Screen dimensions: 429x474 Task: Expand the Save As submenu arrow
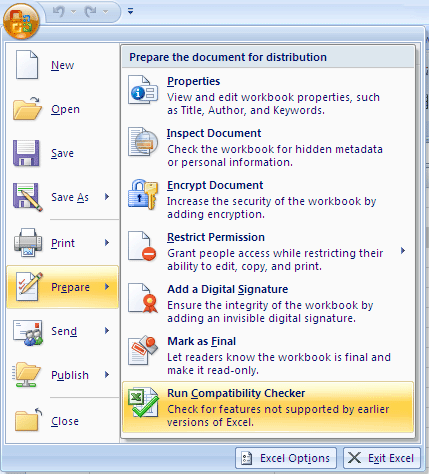point(107,197)
